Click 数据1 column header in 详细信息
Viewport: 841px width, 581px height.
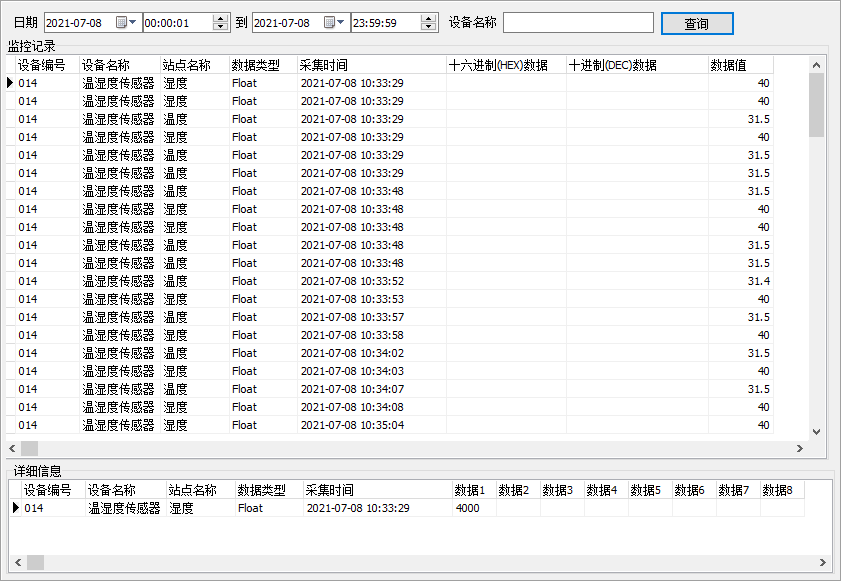tap(474, 490)
